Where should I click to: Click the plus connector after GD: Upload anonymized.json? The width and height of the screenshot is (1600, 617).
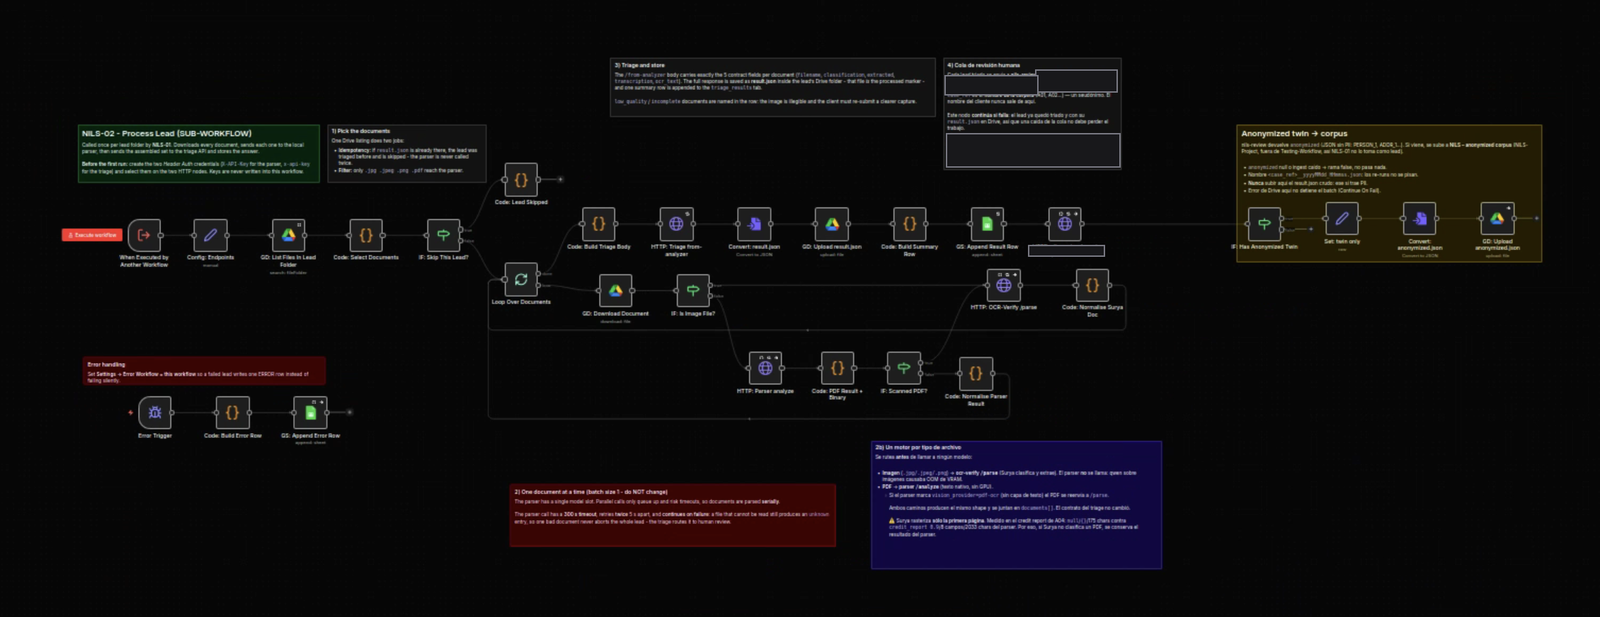pyautogui.click(x=1536, y=218)
